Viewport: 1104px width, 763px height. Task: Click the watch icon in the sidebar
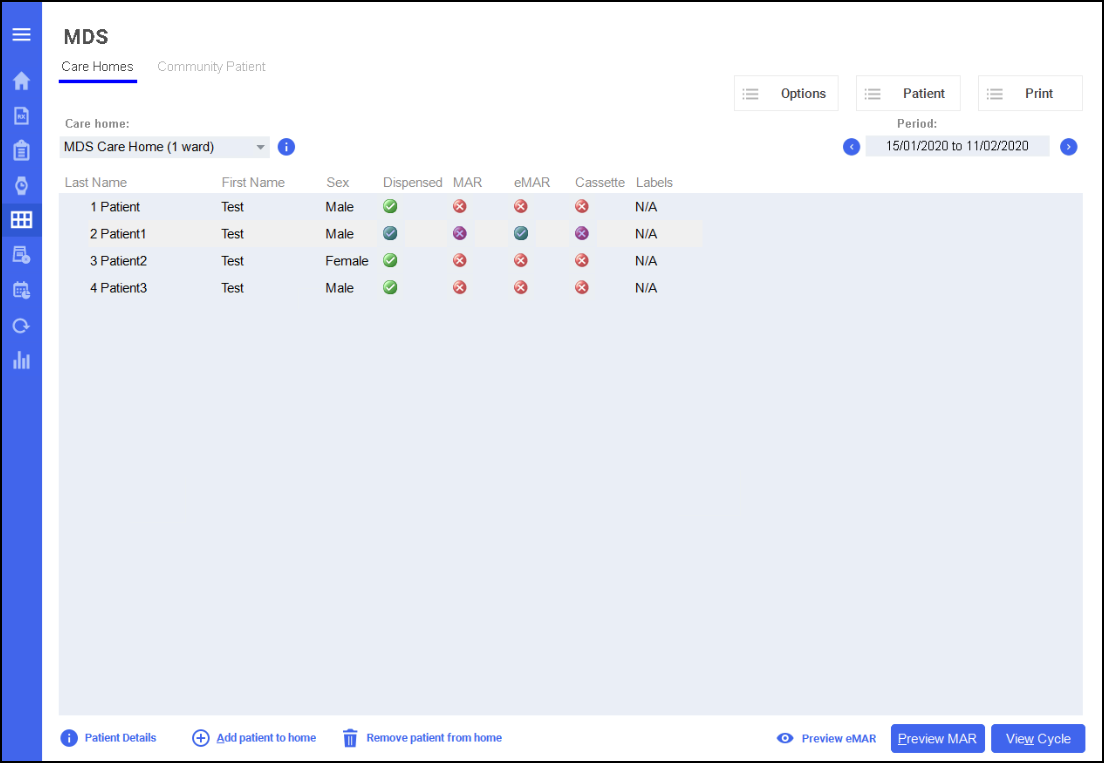(21, 185)
